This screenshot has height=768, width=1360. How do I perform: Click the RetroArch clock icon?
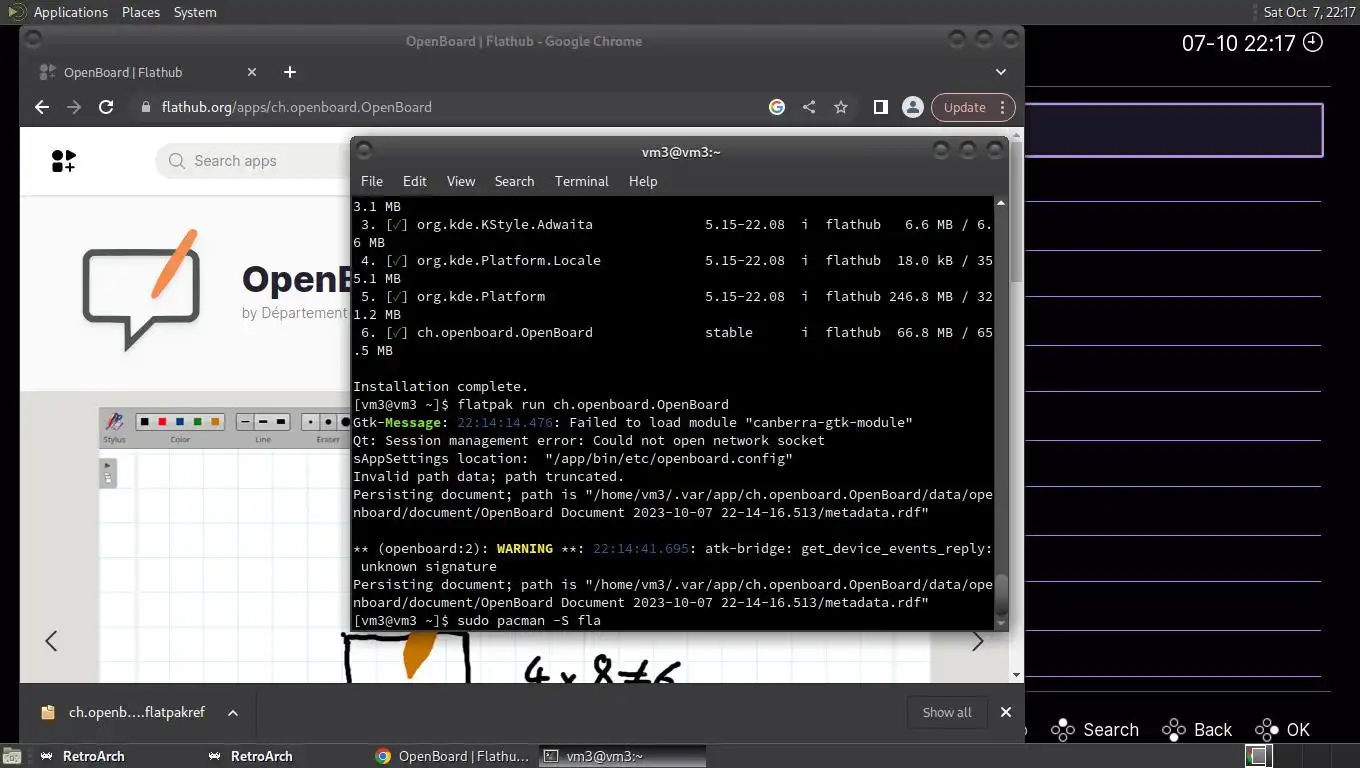point(1313,42)
